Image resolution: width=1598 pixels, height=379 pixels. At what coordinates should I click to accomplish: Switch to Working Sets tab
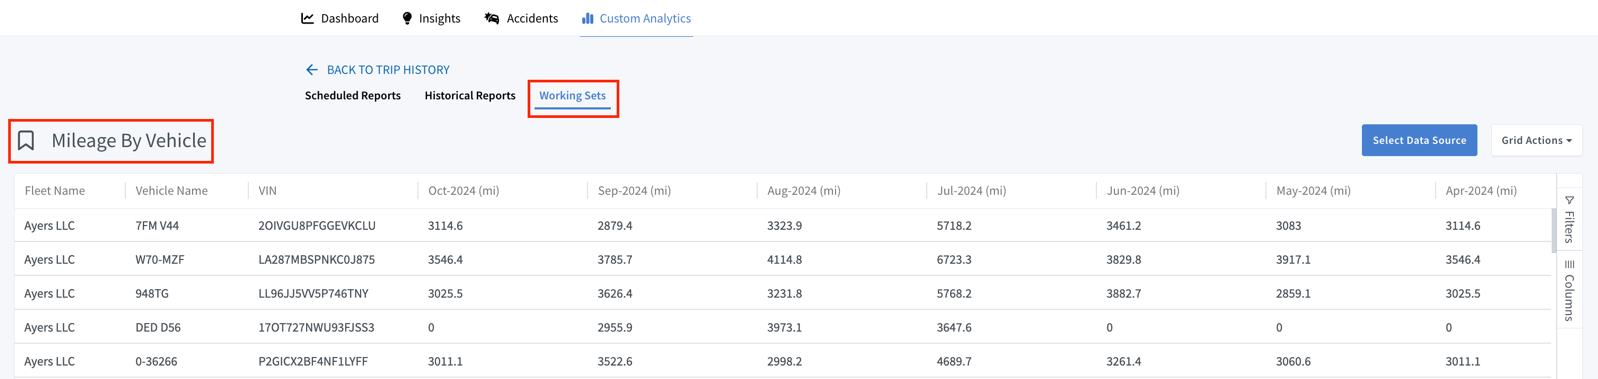572,96
